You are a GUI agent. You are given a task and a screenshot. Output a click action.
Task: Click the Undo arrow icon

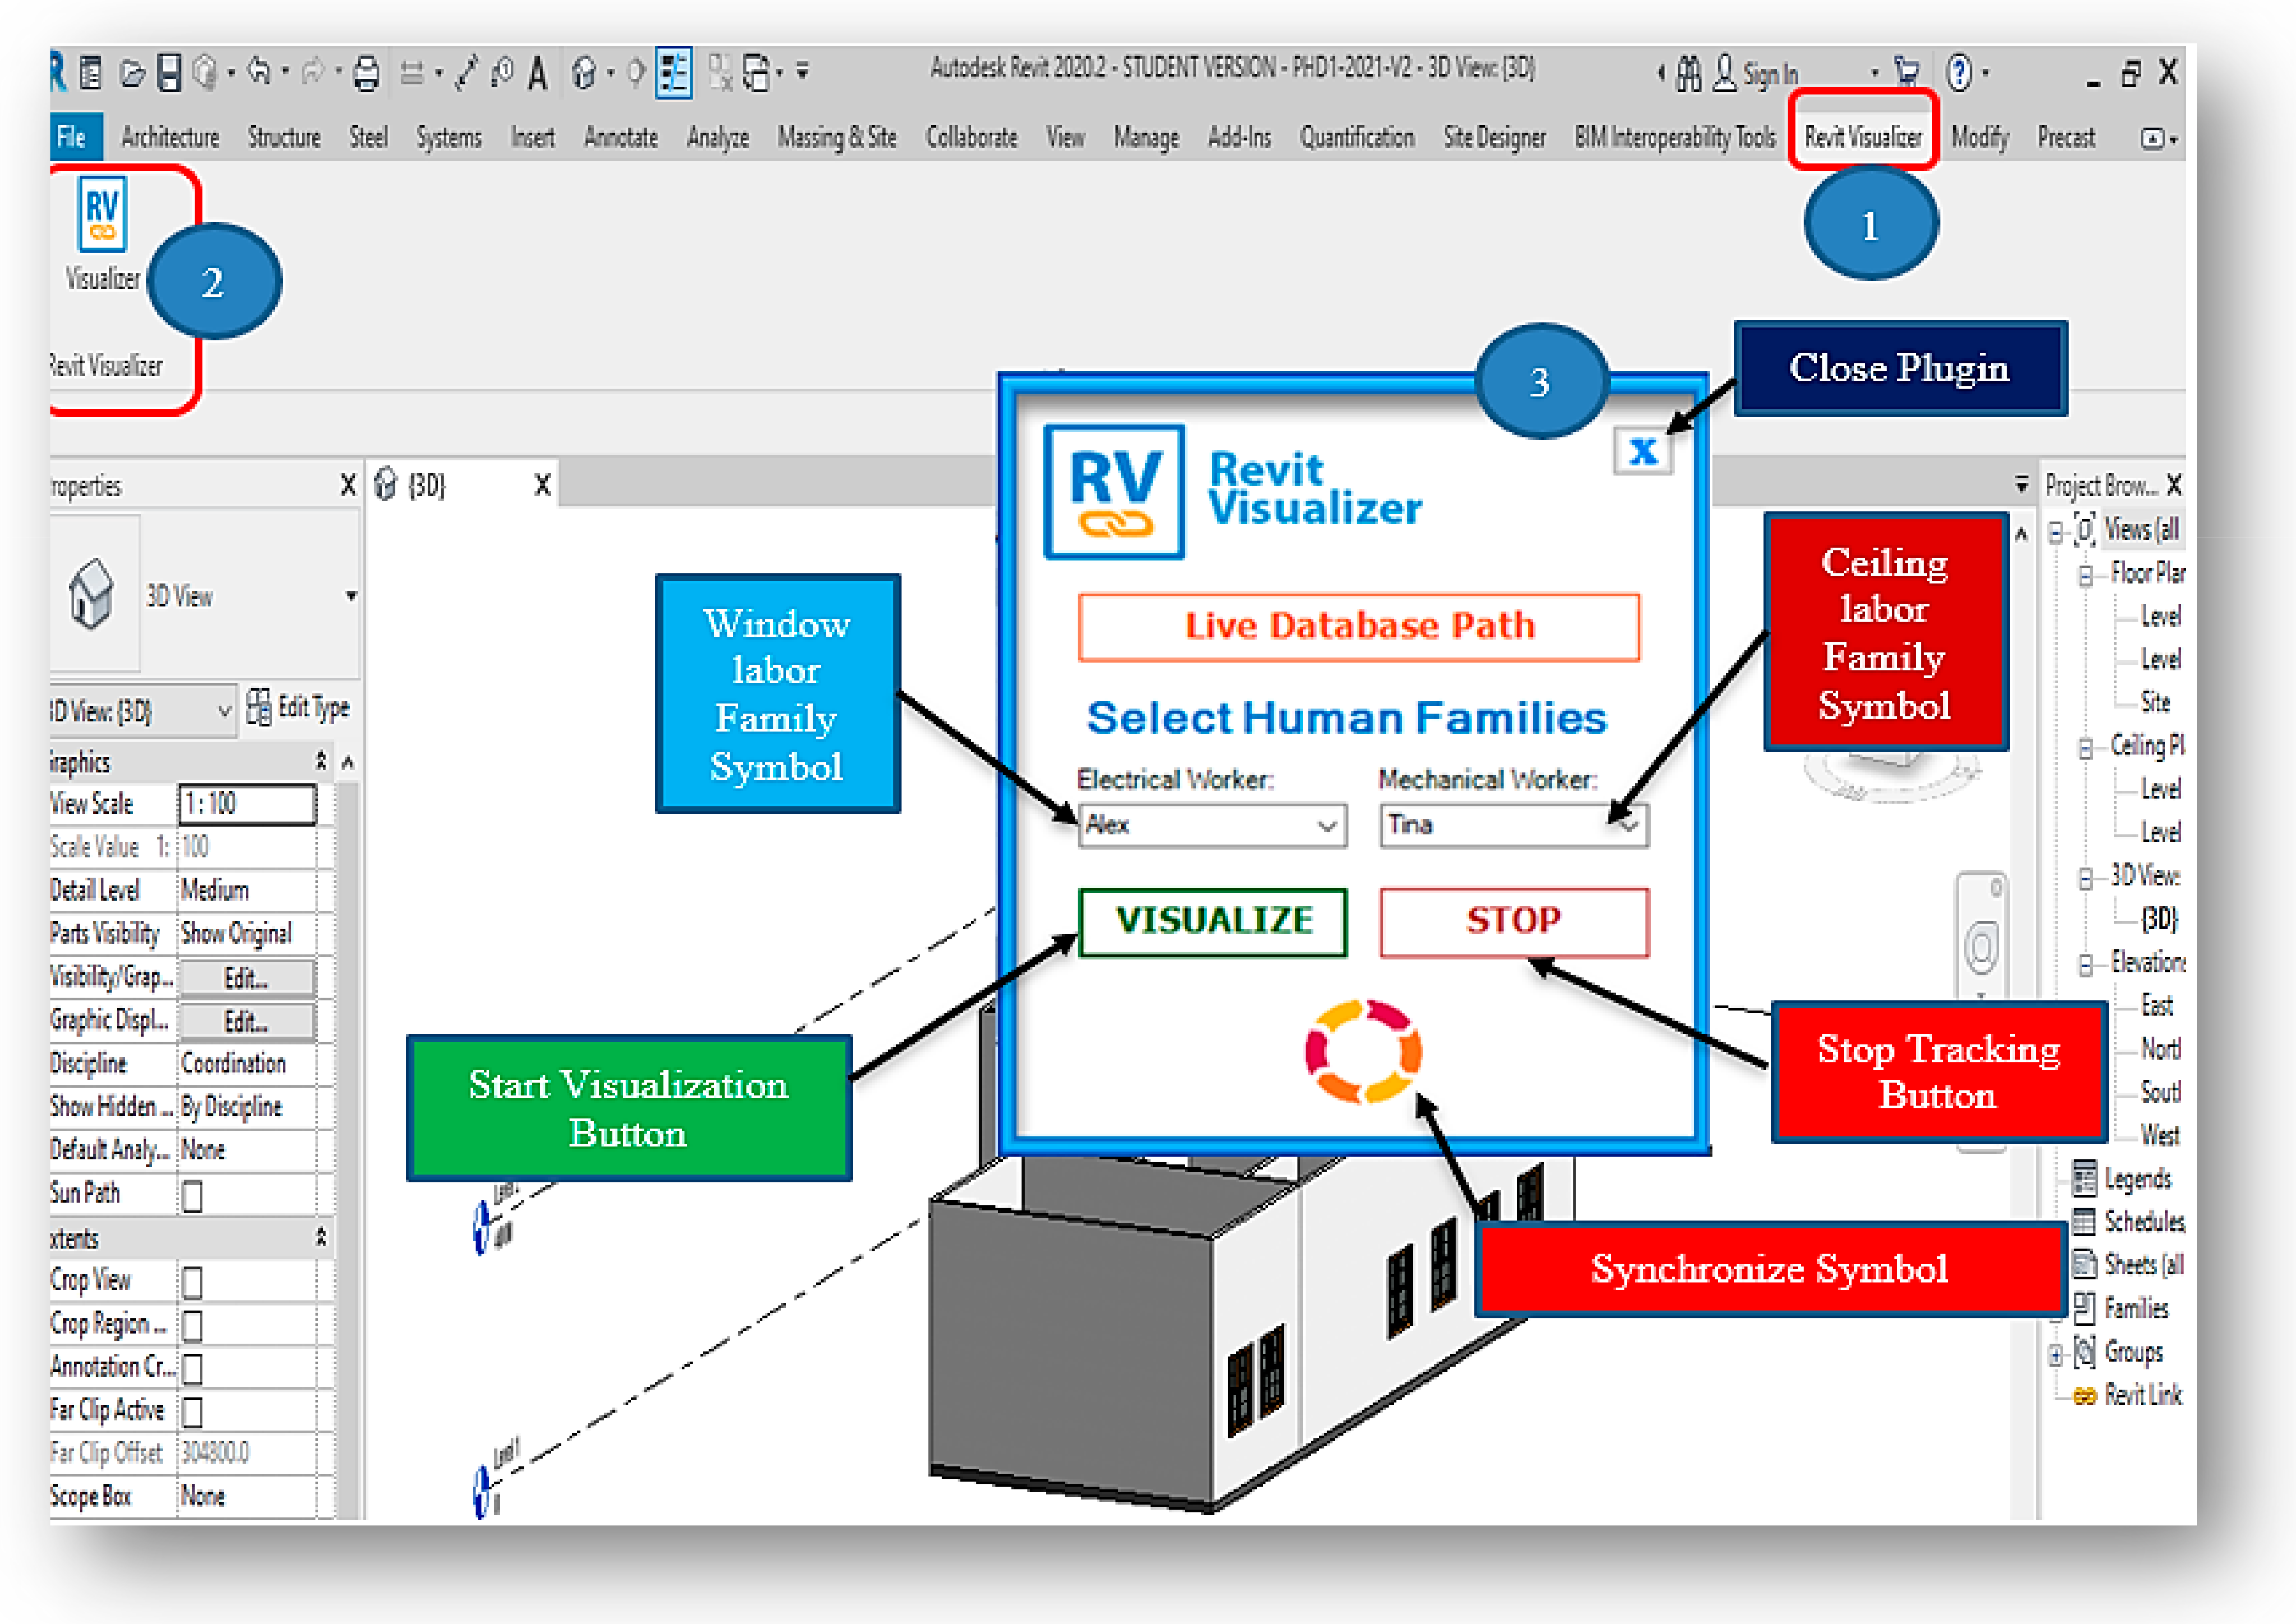[258, 72]
